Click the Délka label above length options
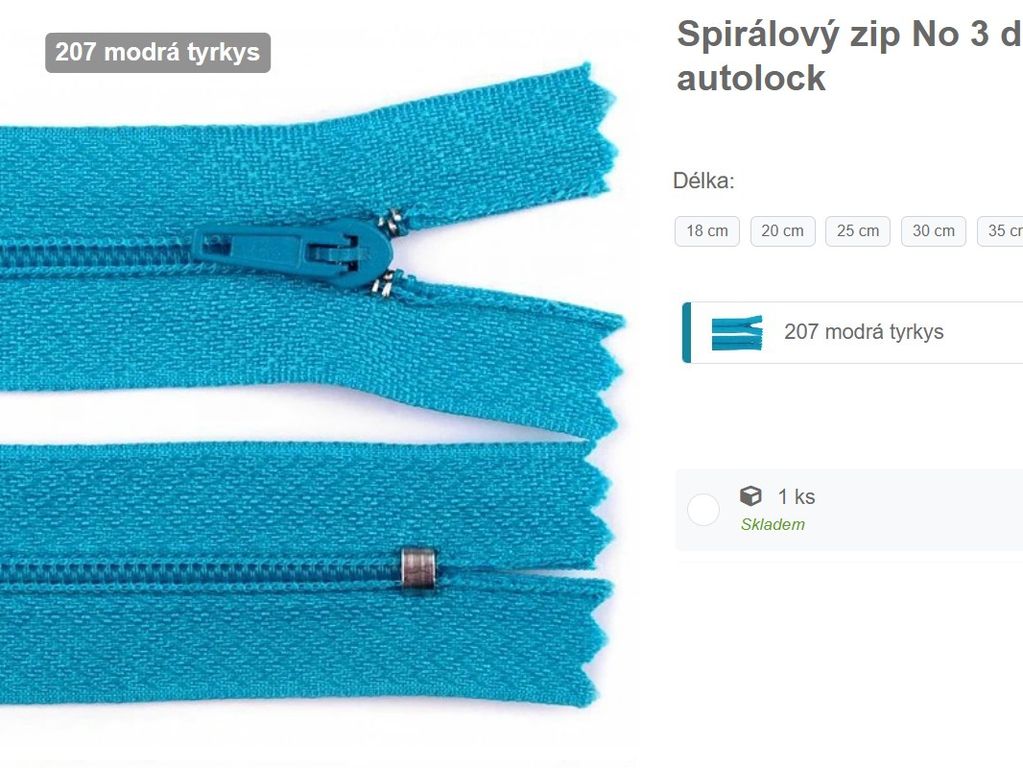Screen dimensions: 1023x768 703,181
